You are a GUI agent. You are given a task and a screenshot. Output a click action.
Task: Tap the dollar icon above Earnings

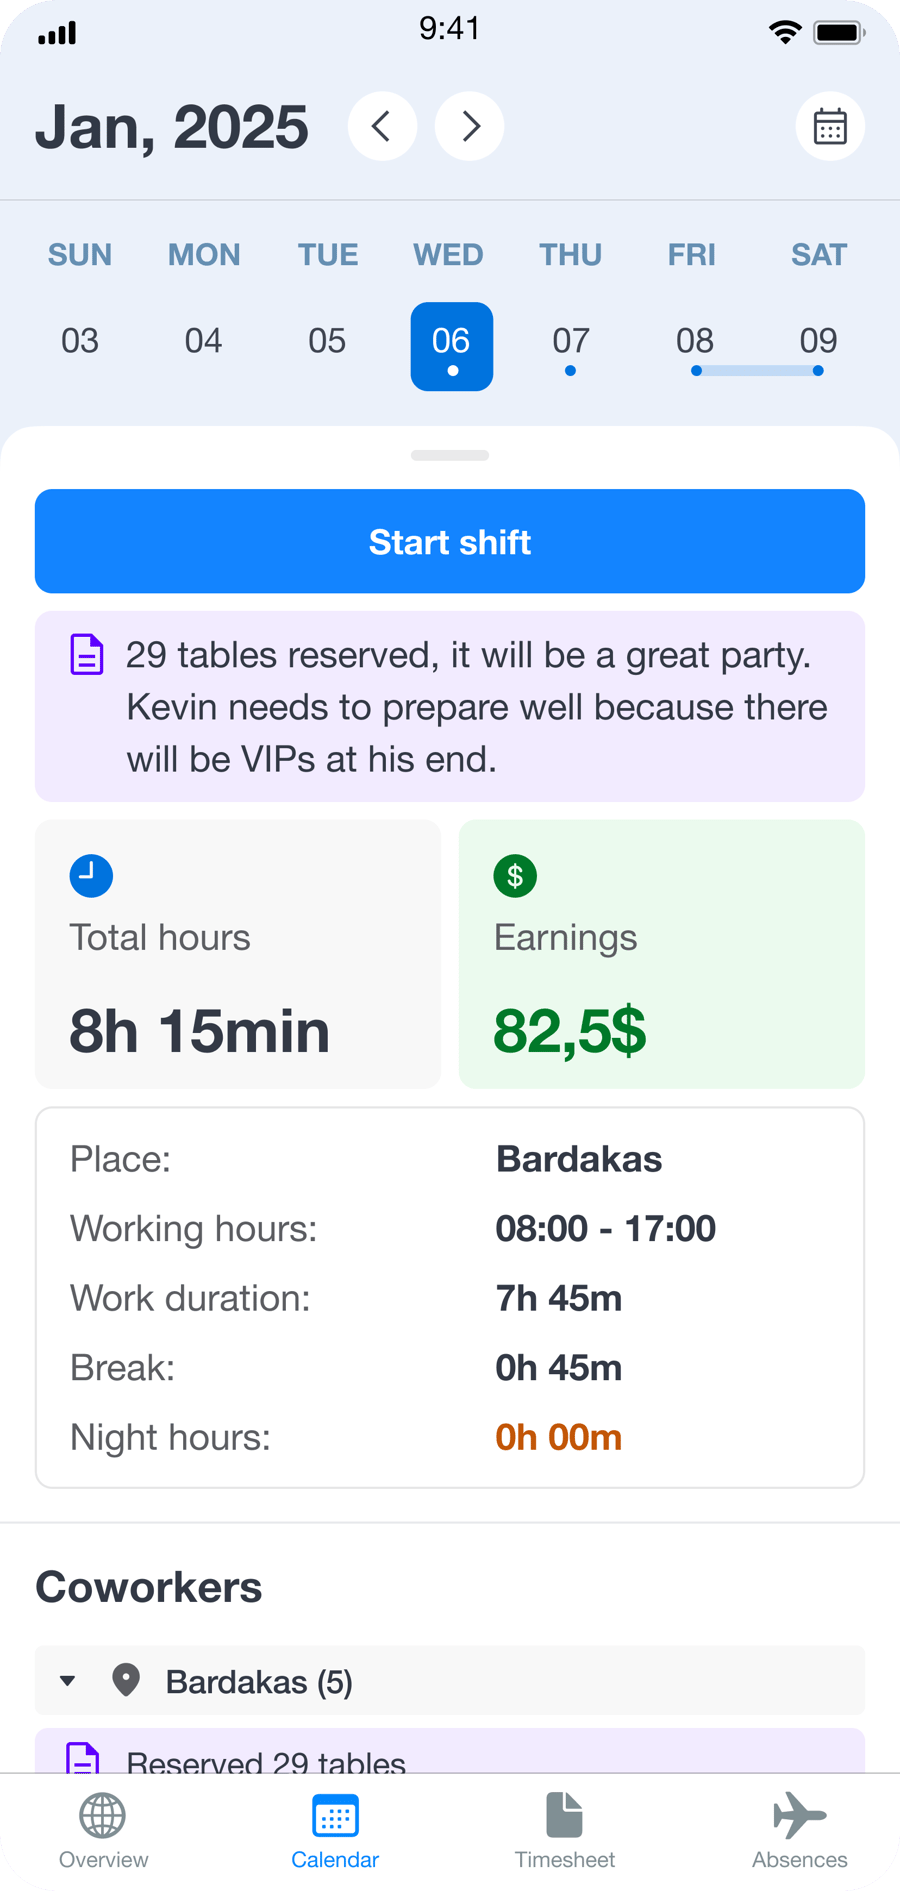click(515, 875)
